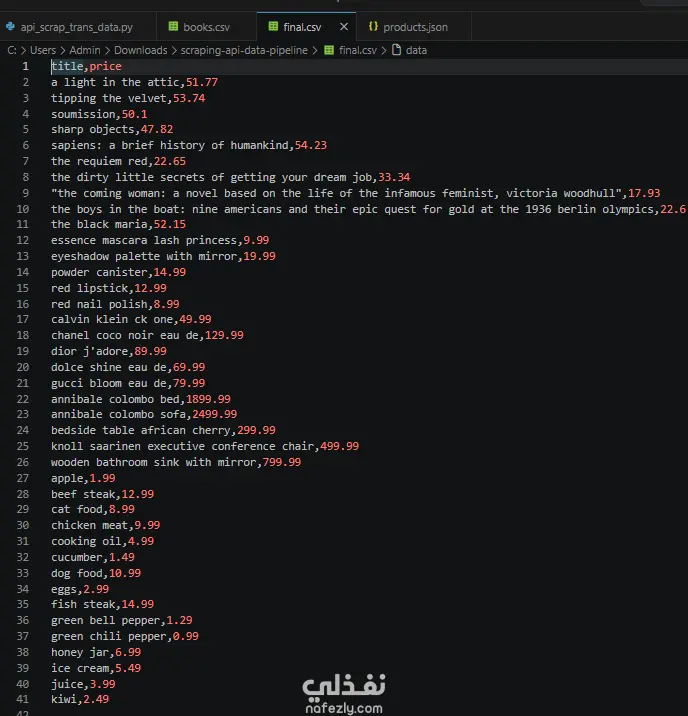The width and height of the screenshot is (688, 716).
Task: Click the Python file icon on api_scrap_trans_data.py tab
Action: tap(10, 26)
